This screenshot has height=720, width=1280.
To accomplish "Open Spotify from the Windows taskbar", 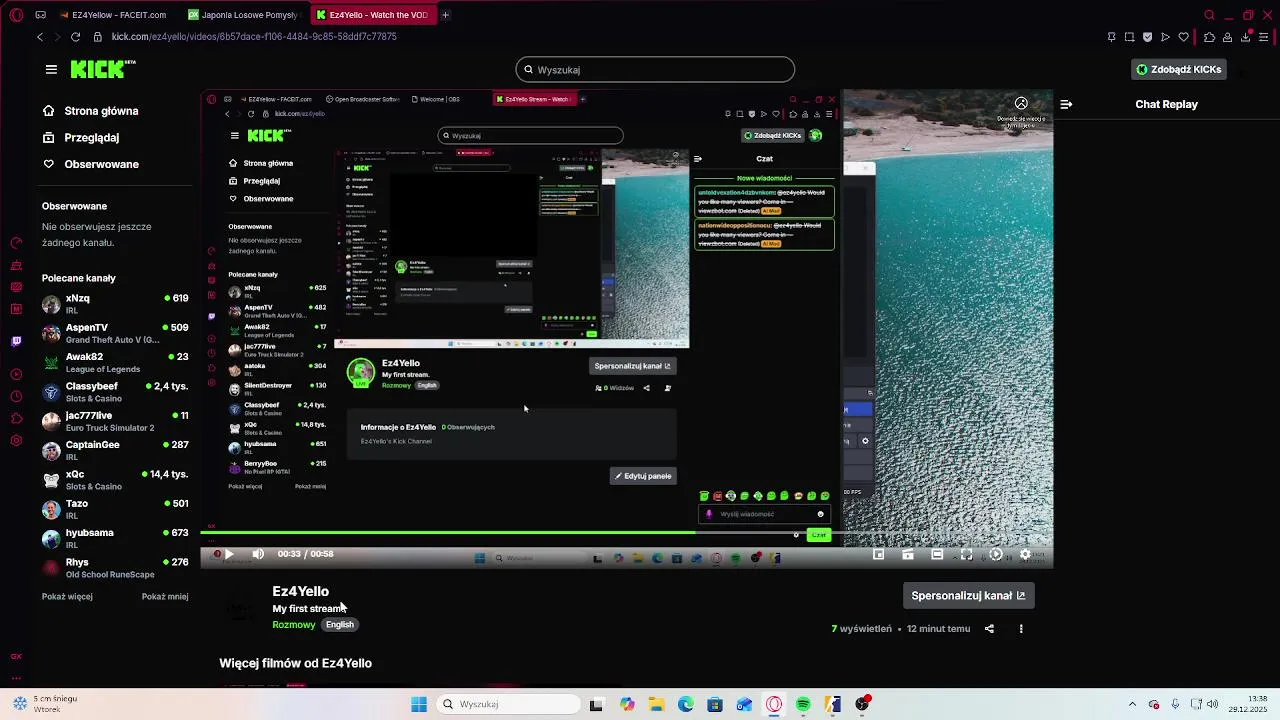I will (x=803, y=704).
